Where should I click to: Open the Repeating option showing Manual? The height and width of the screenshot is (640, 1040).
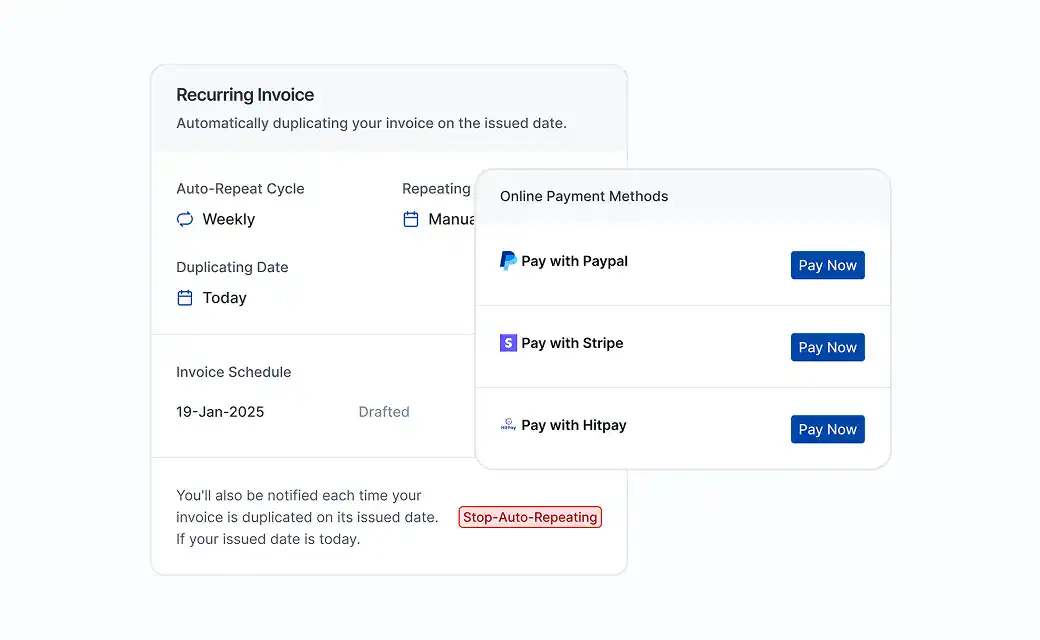pyautogui.click(x=450, y=219)
